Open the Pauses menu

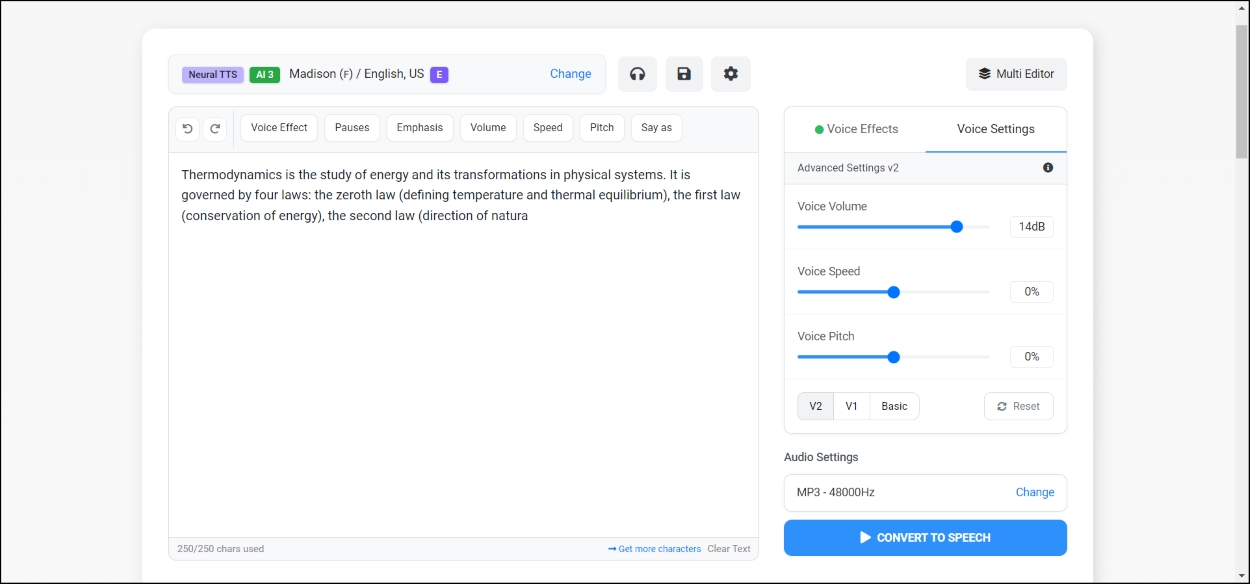point(352,127)
